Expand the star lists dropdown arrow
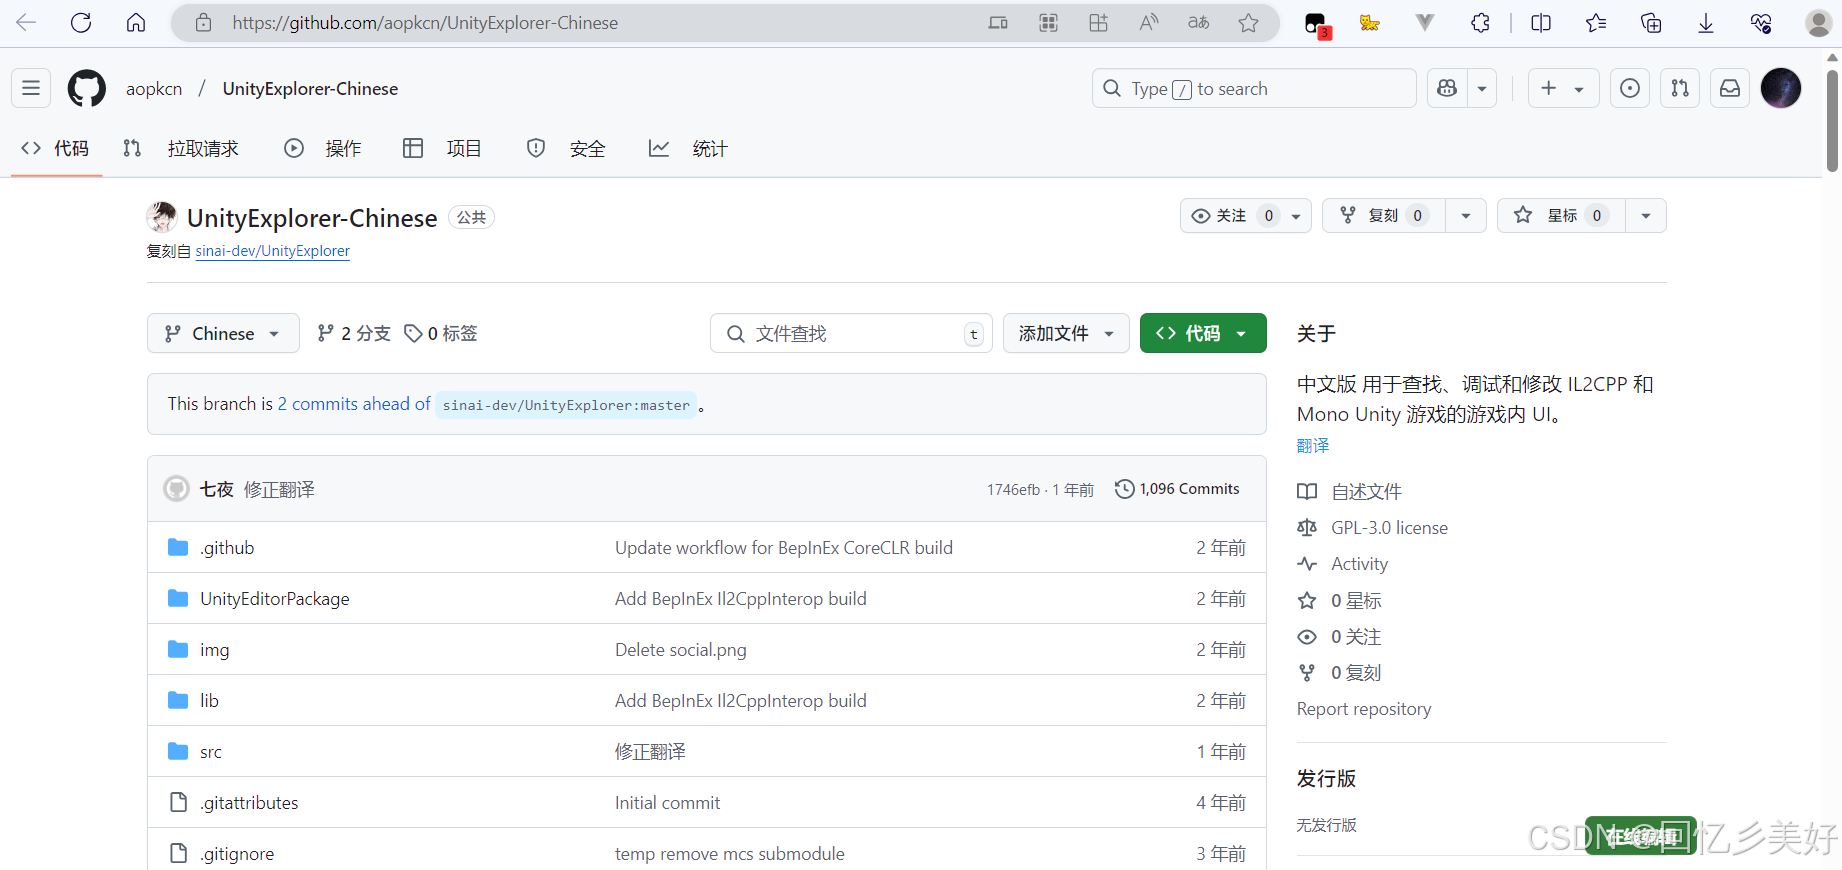Viewport: 1842px width, 870px height. point(1646,216)
